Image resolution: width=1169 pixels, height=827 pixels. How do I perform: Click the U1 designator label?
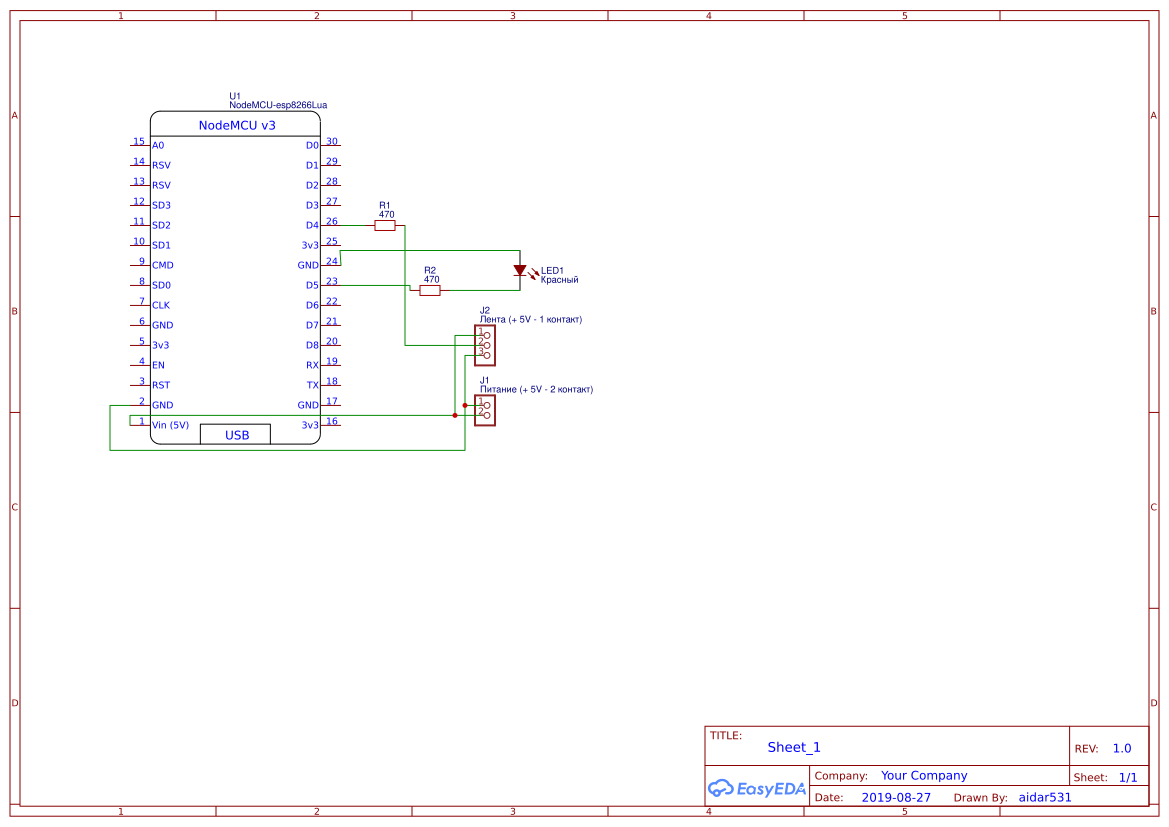[235, 96]
